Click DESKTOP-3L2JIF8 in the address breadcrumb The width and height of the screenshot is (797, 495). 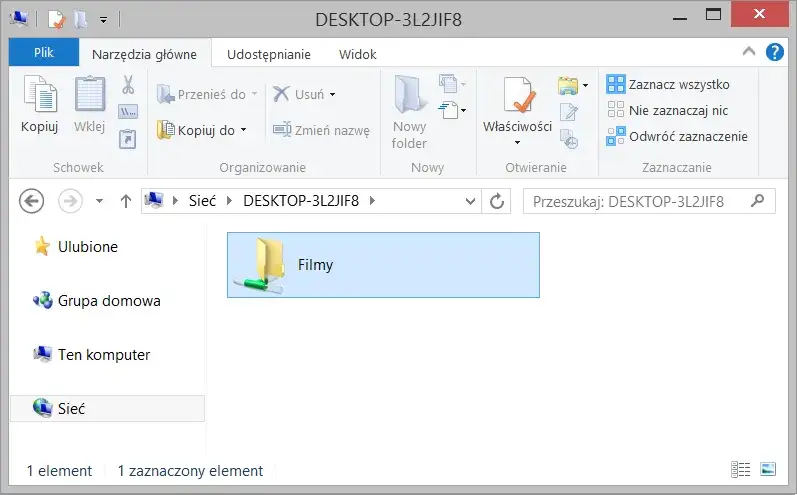tap(301, 201)
